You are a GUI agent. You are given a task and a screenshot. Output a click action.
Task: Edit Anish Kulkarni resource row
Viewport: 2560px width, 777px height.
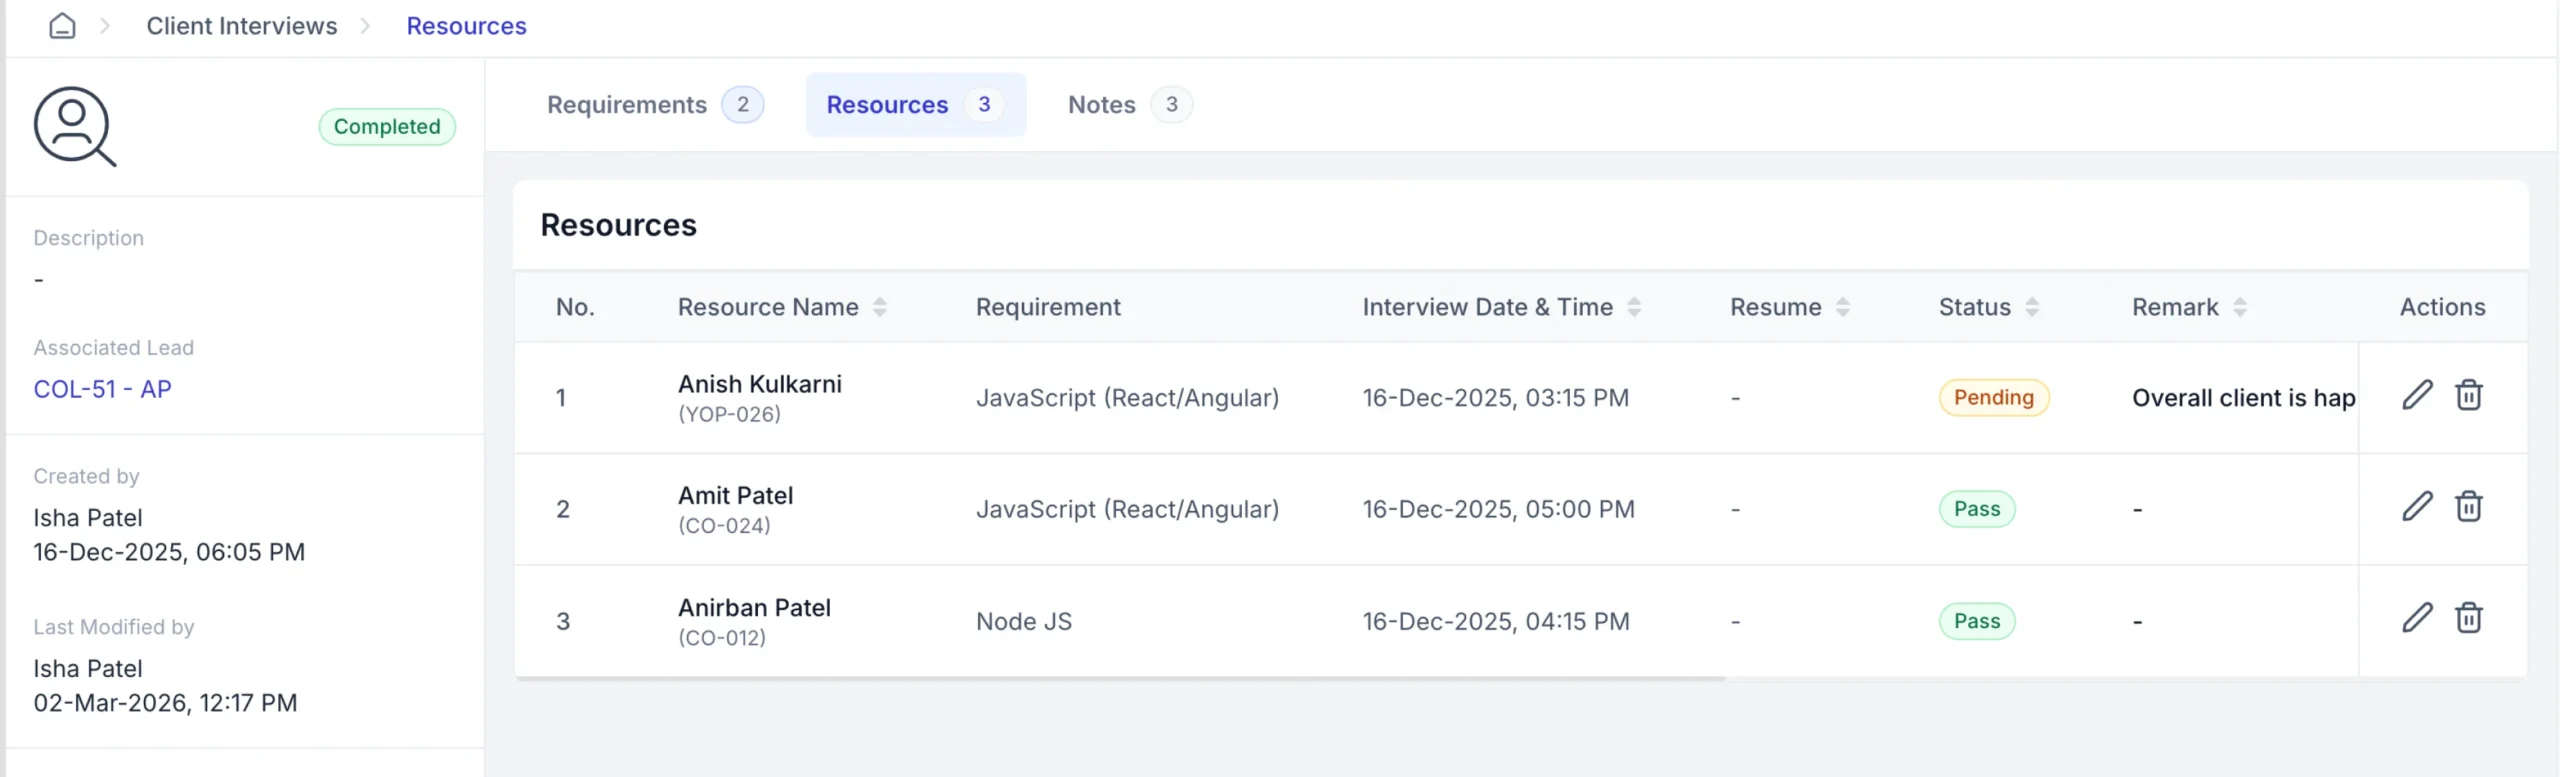2417,396
